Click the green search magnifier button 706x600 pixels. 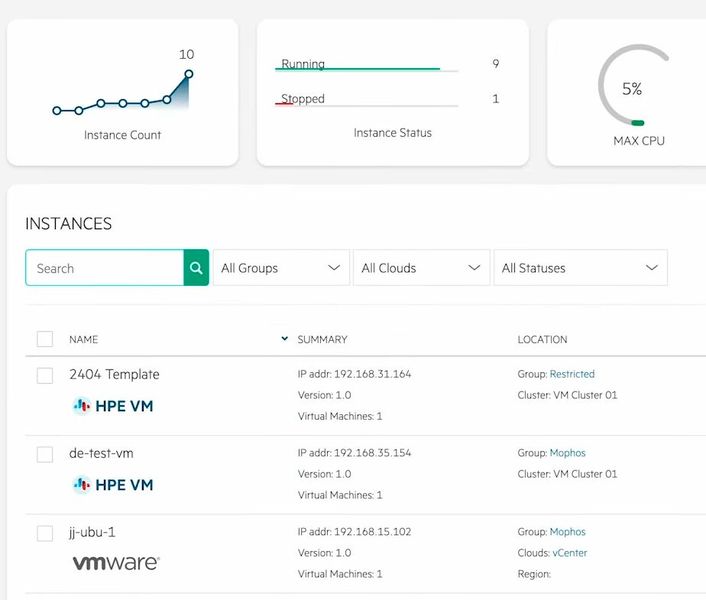tap(196, 268)
